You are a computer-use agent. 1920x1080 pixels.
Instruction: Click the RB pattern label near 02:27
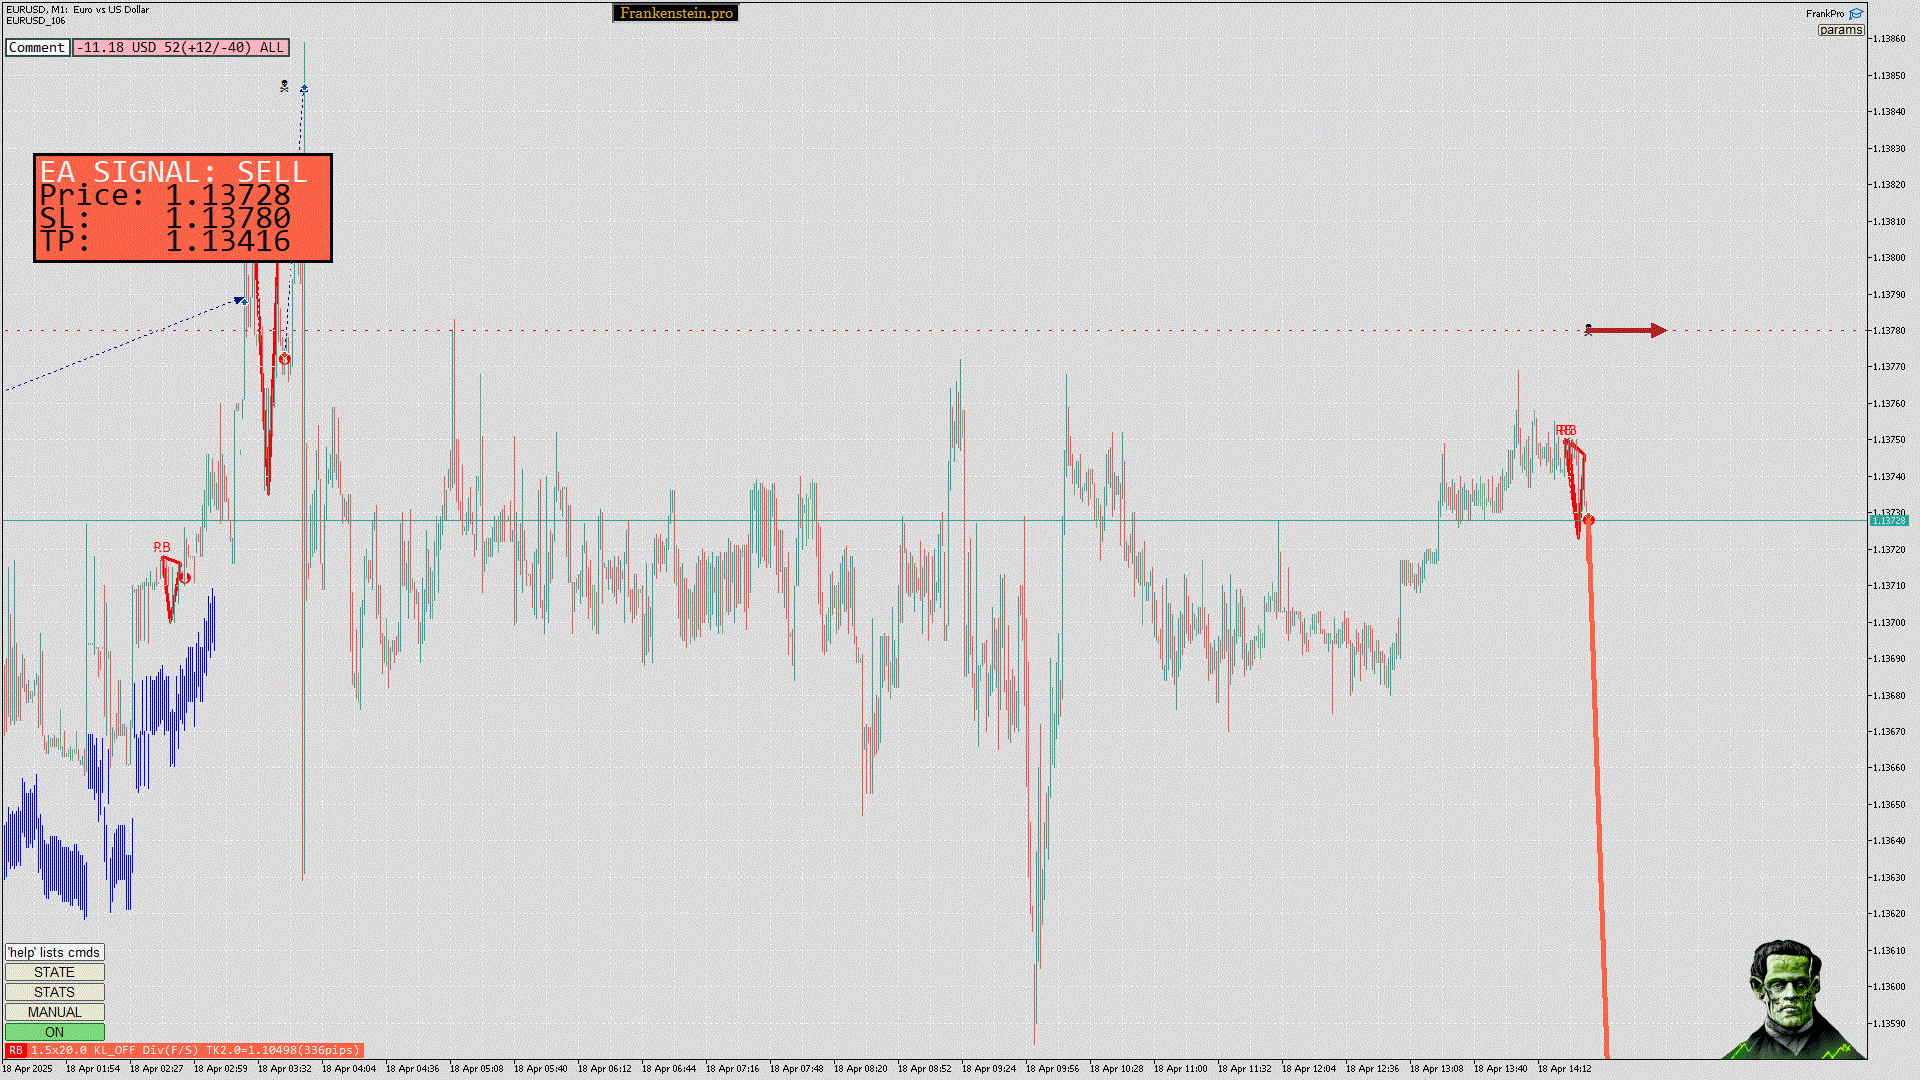point(161,547)
